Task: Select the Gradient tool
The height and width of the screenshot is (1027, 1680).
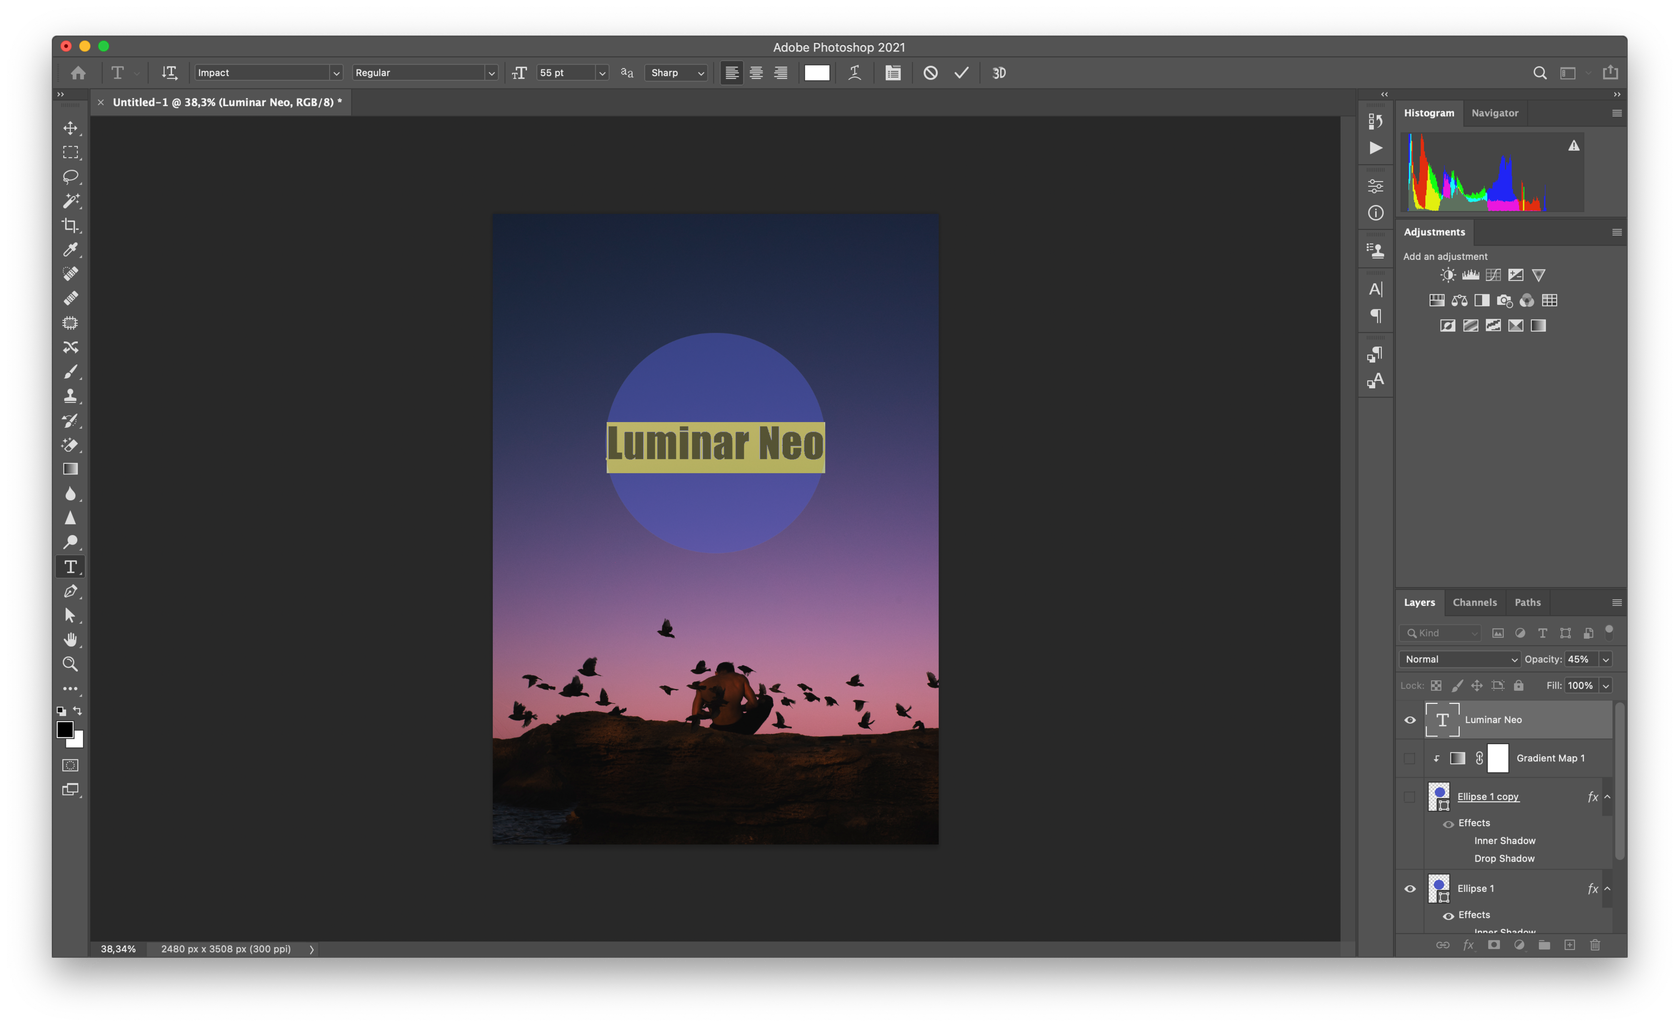Action: pyautogui.click(x=70, y=469)
